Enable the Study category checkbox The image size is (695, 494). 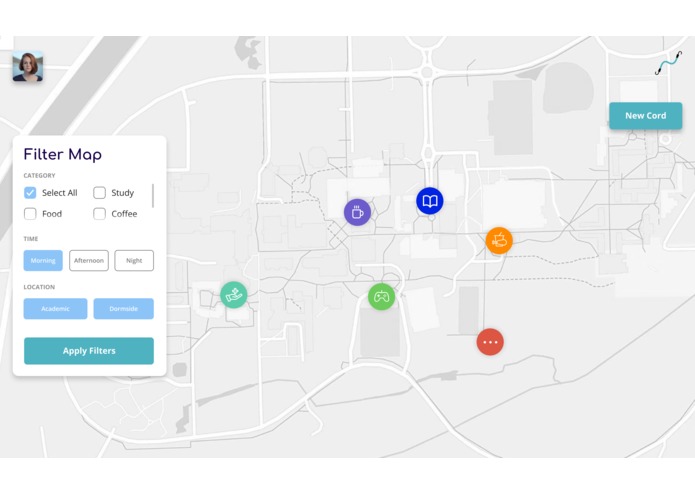click(99, 193)
